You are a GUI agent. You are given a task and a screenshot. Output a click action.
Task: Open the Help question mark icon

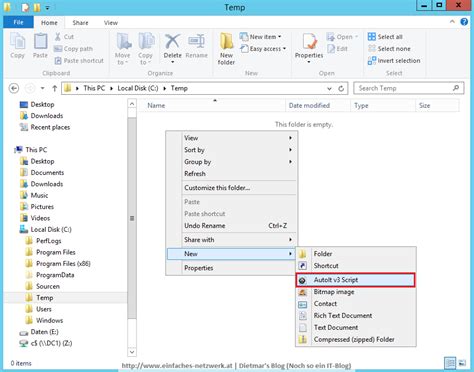pos(464,22)
